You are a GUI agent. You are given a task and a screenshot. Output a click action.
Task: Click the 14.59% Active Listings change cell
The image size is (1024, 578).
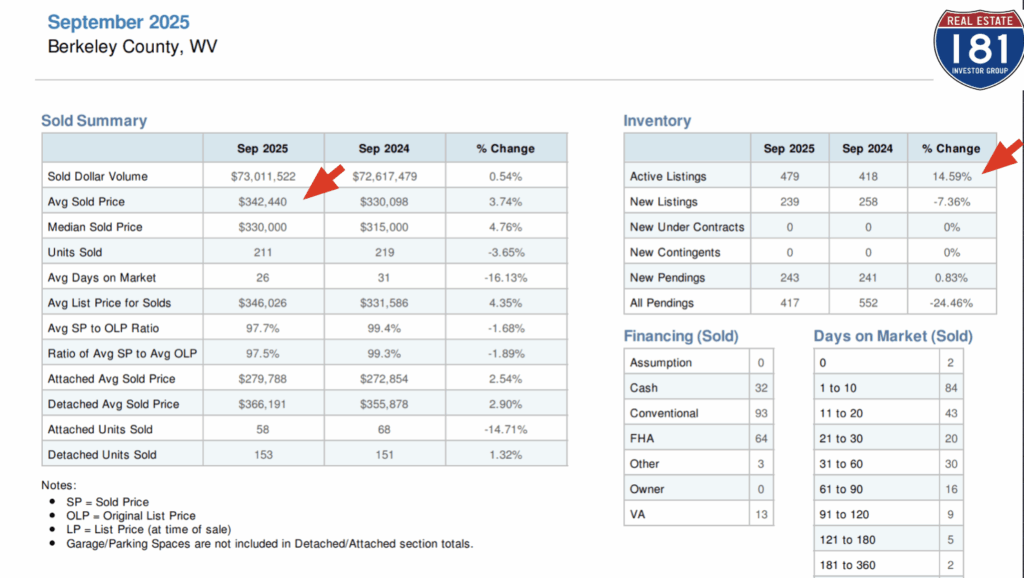click(x=951, y=176)
